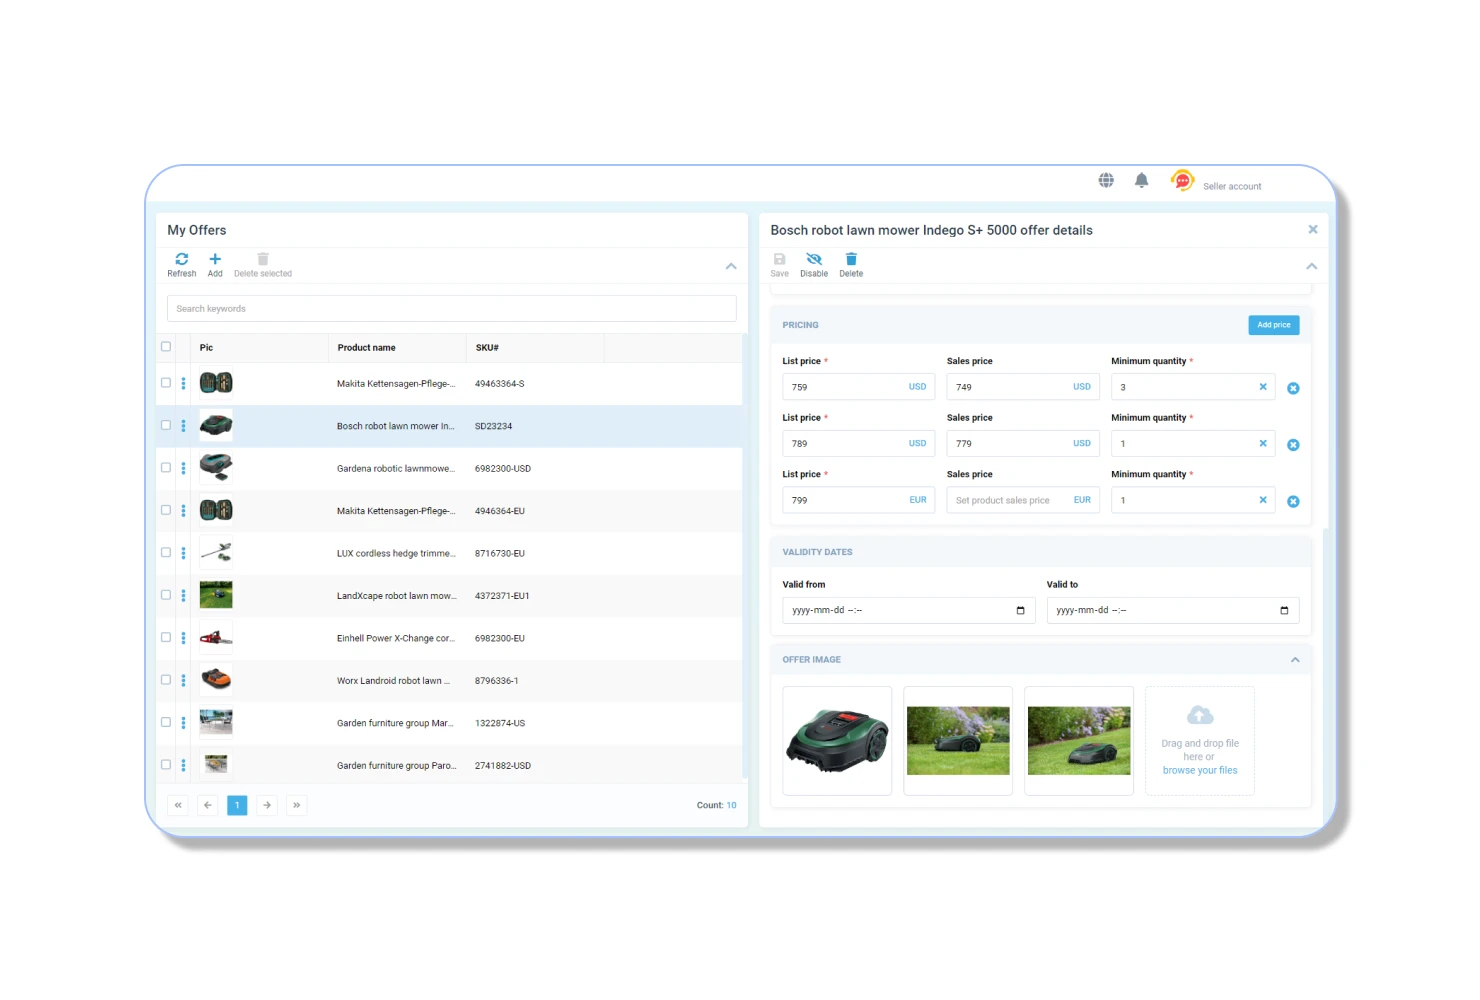Click the Add offer plus icon
The image size is (1480, 1000).
pos(215,259)
